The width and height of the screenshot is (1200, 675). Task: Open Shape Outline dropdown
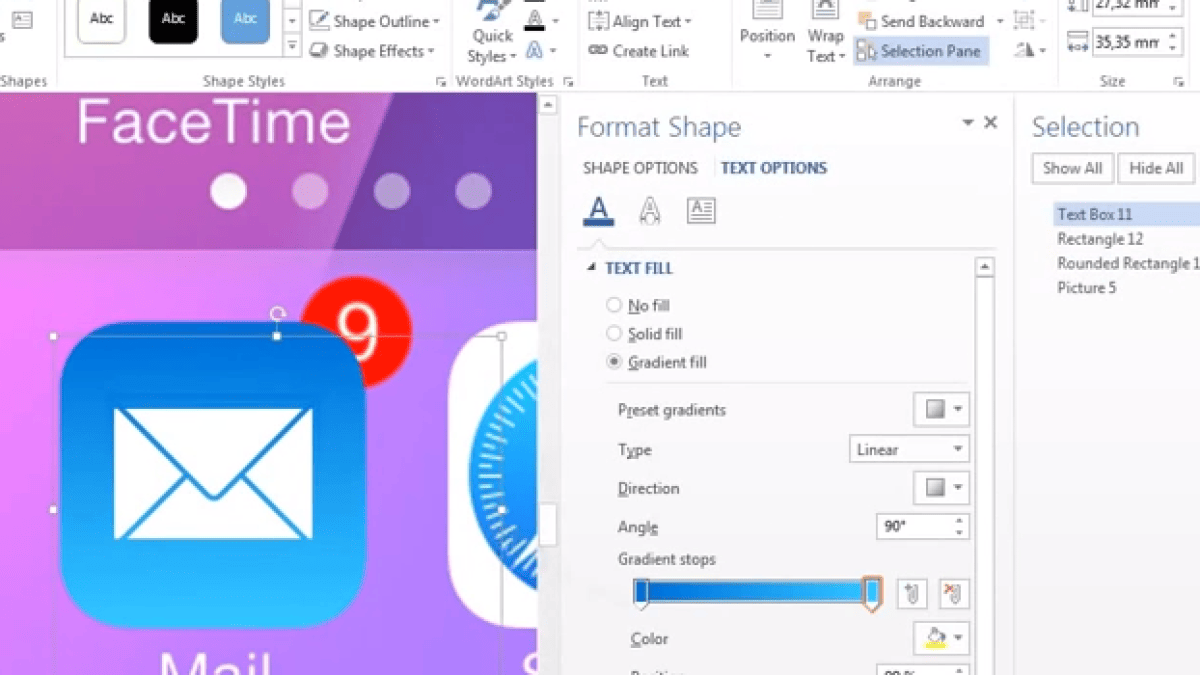(375, 21)
